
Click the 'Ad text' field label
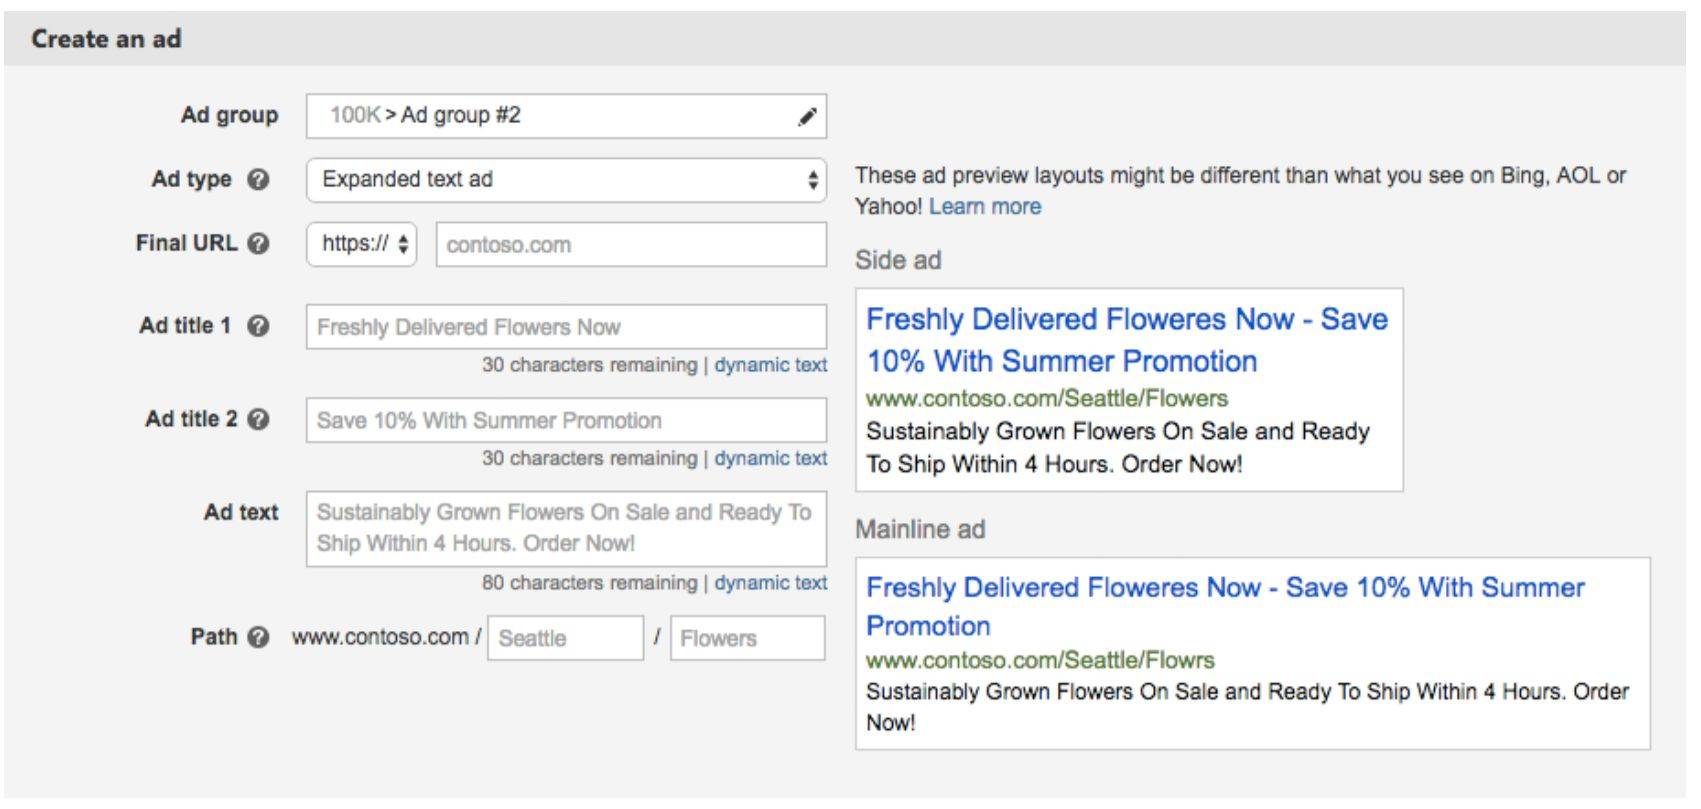click(x=241, y=512)
